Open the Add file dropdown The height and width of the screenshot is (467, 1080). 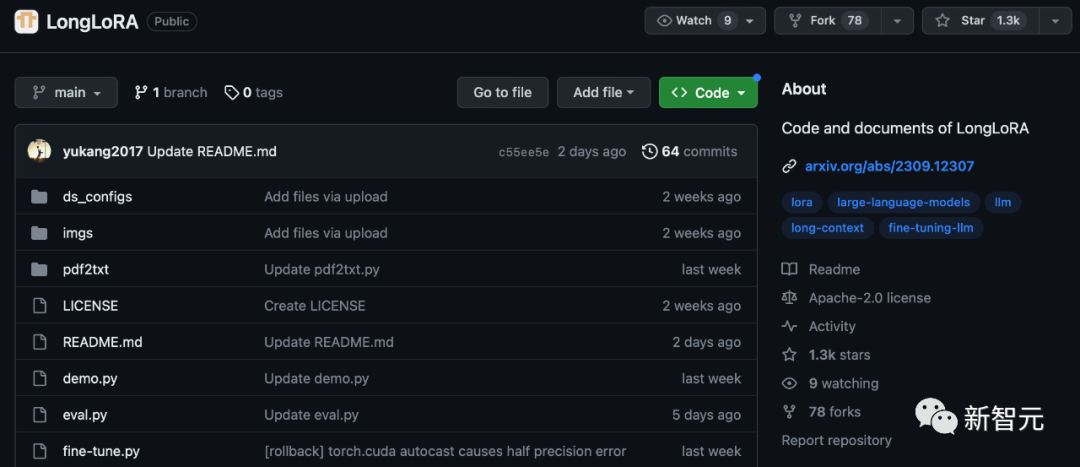(x=603, y=93)
